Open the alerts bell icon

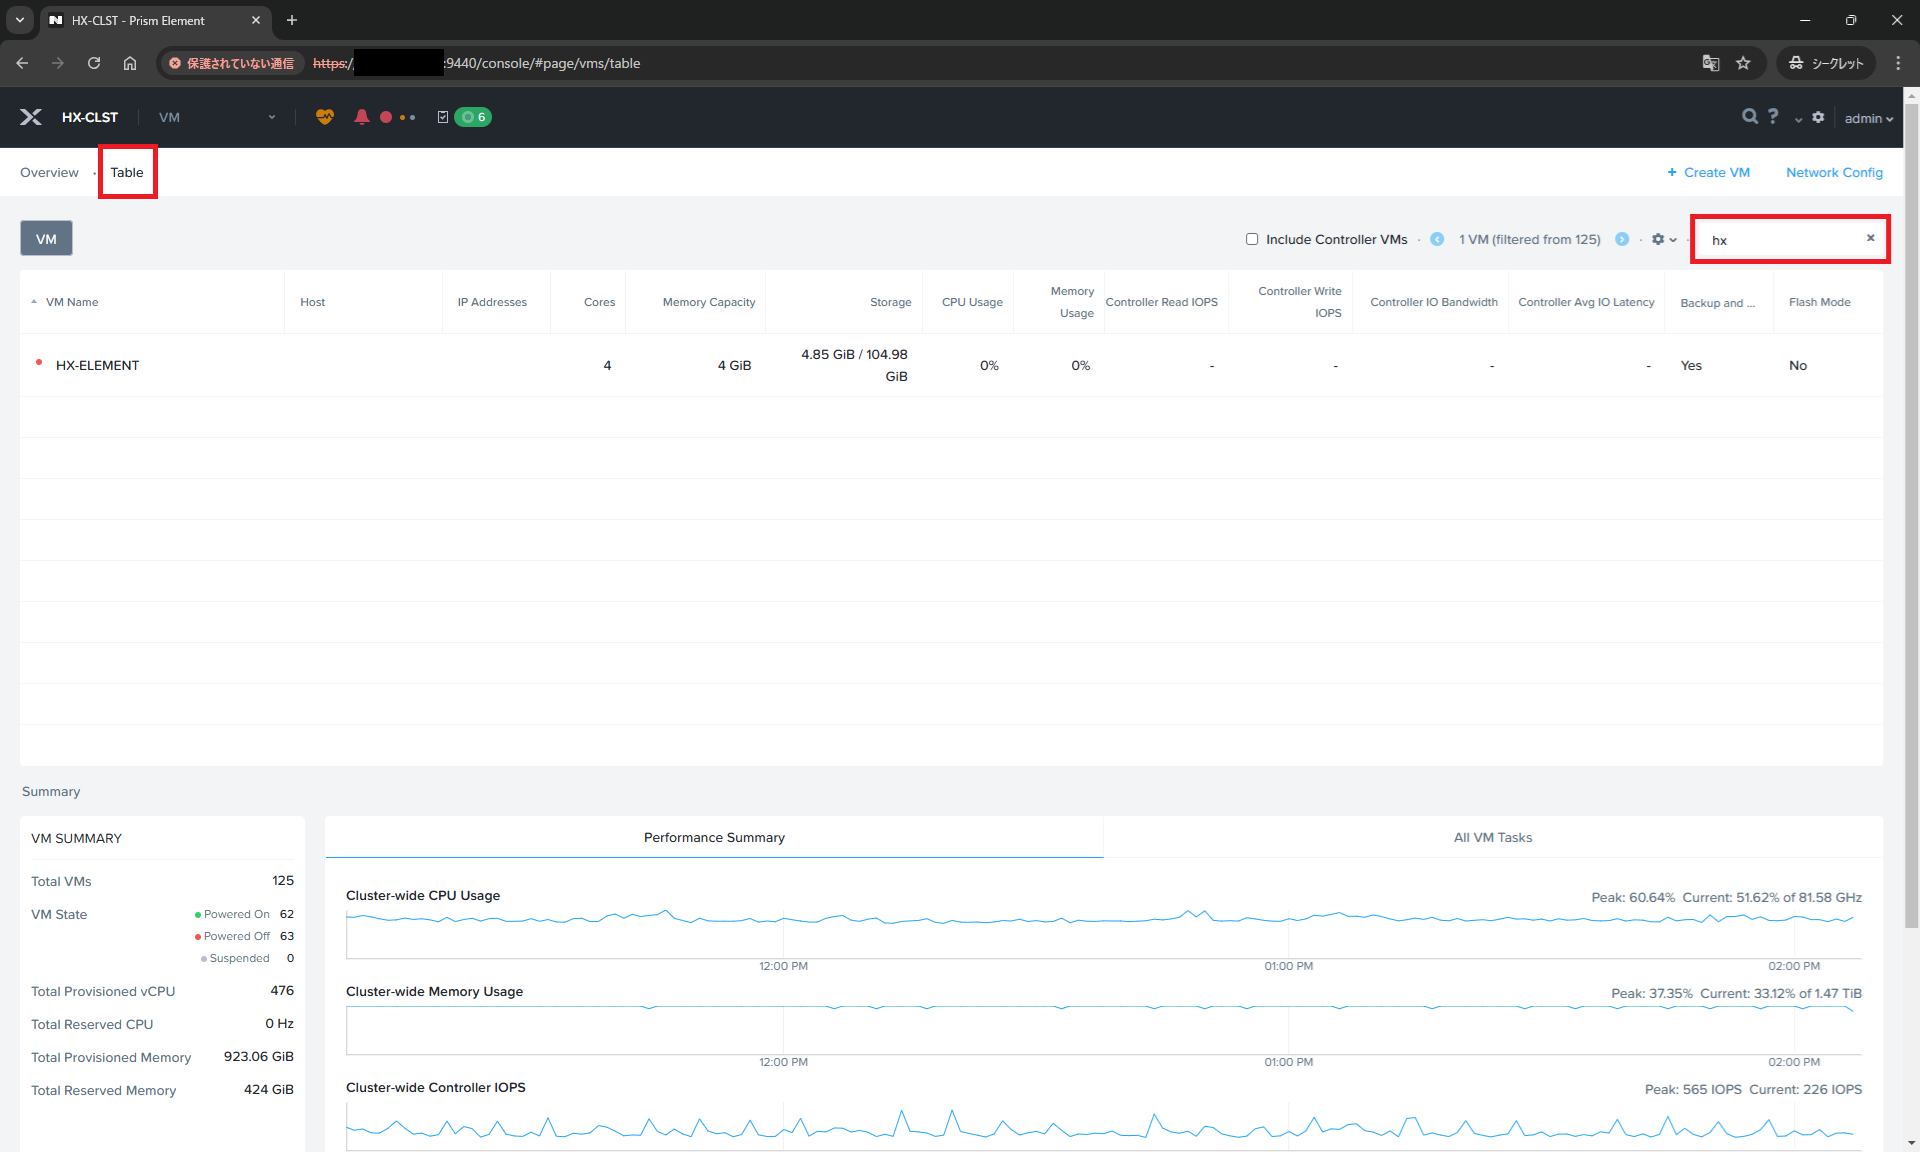pos(362,117)
